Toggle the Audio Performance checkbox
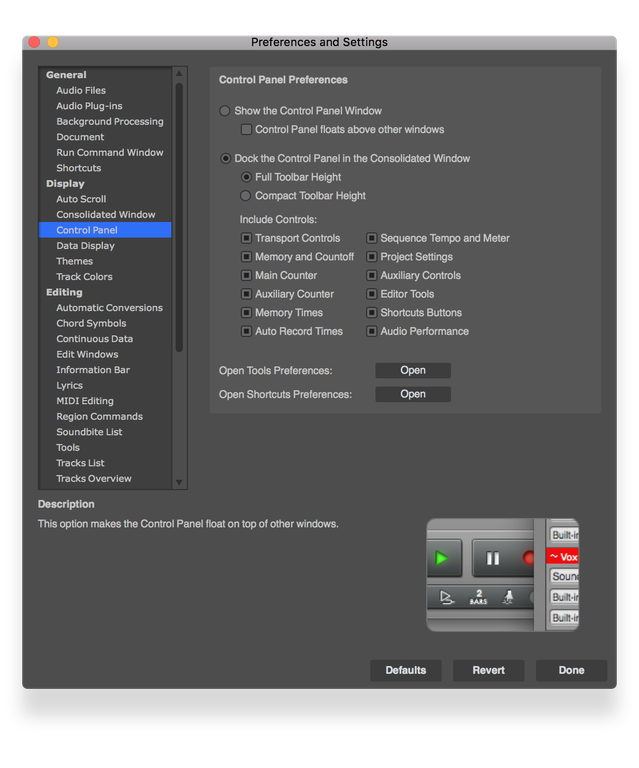The width and height of the screenshot is (639, 768). pyautogui.click(x=371, y=331)
